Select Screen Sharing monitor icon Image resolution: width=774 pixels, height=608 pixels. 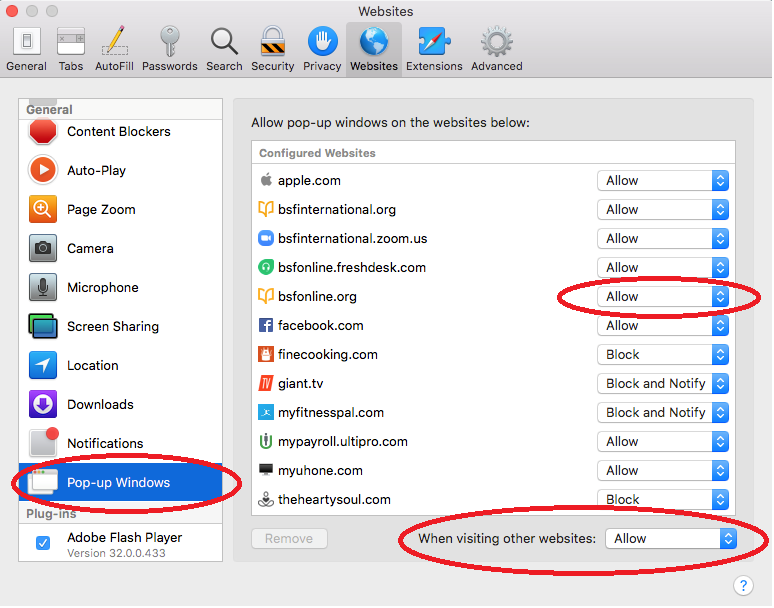(x=43, y=326)
